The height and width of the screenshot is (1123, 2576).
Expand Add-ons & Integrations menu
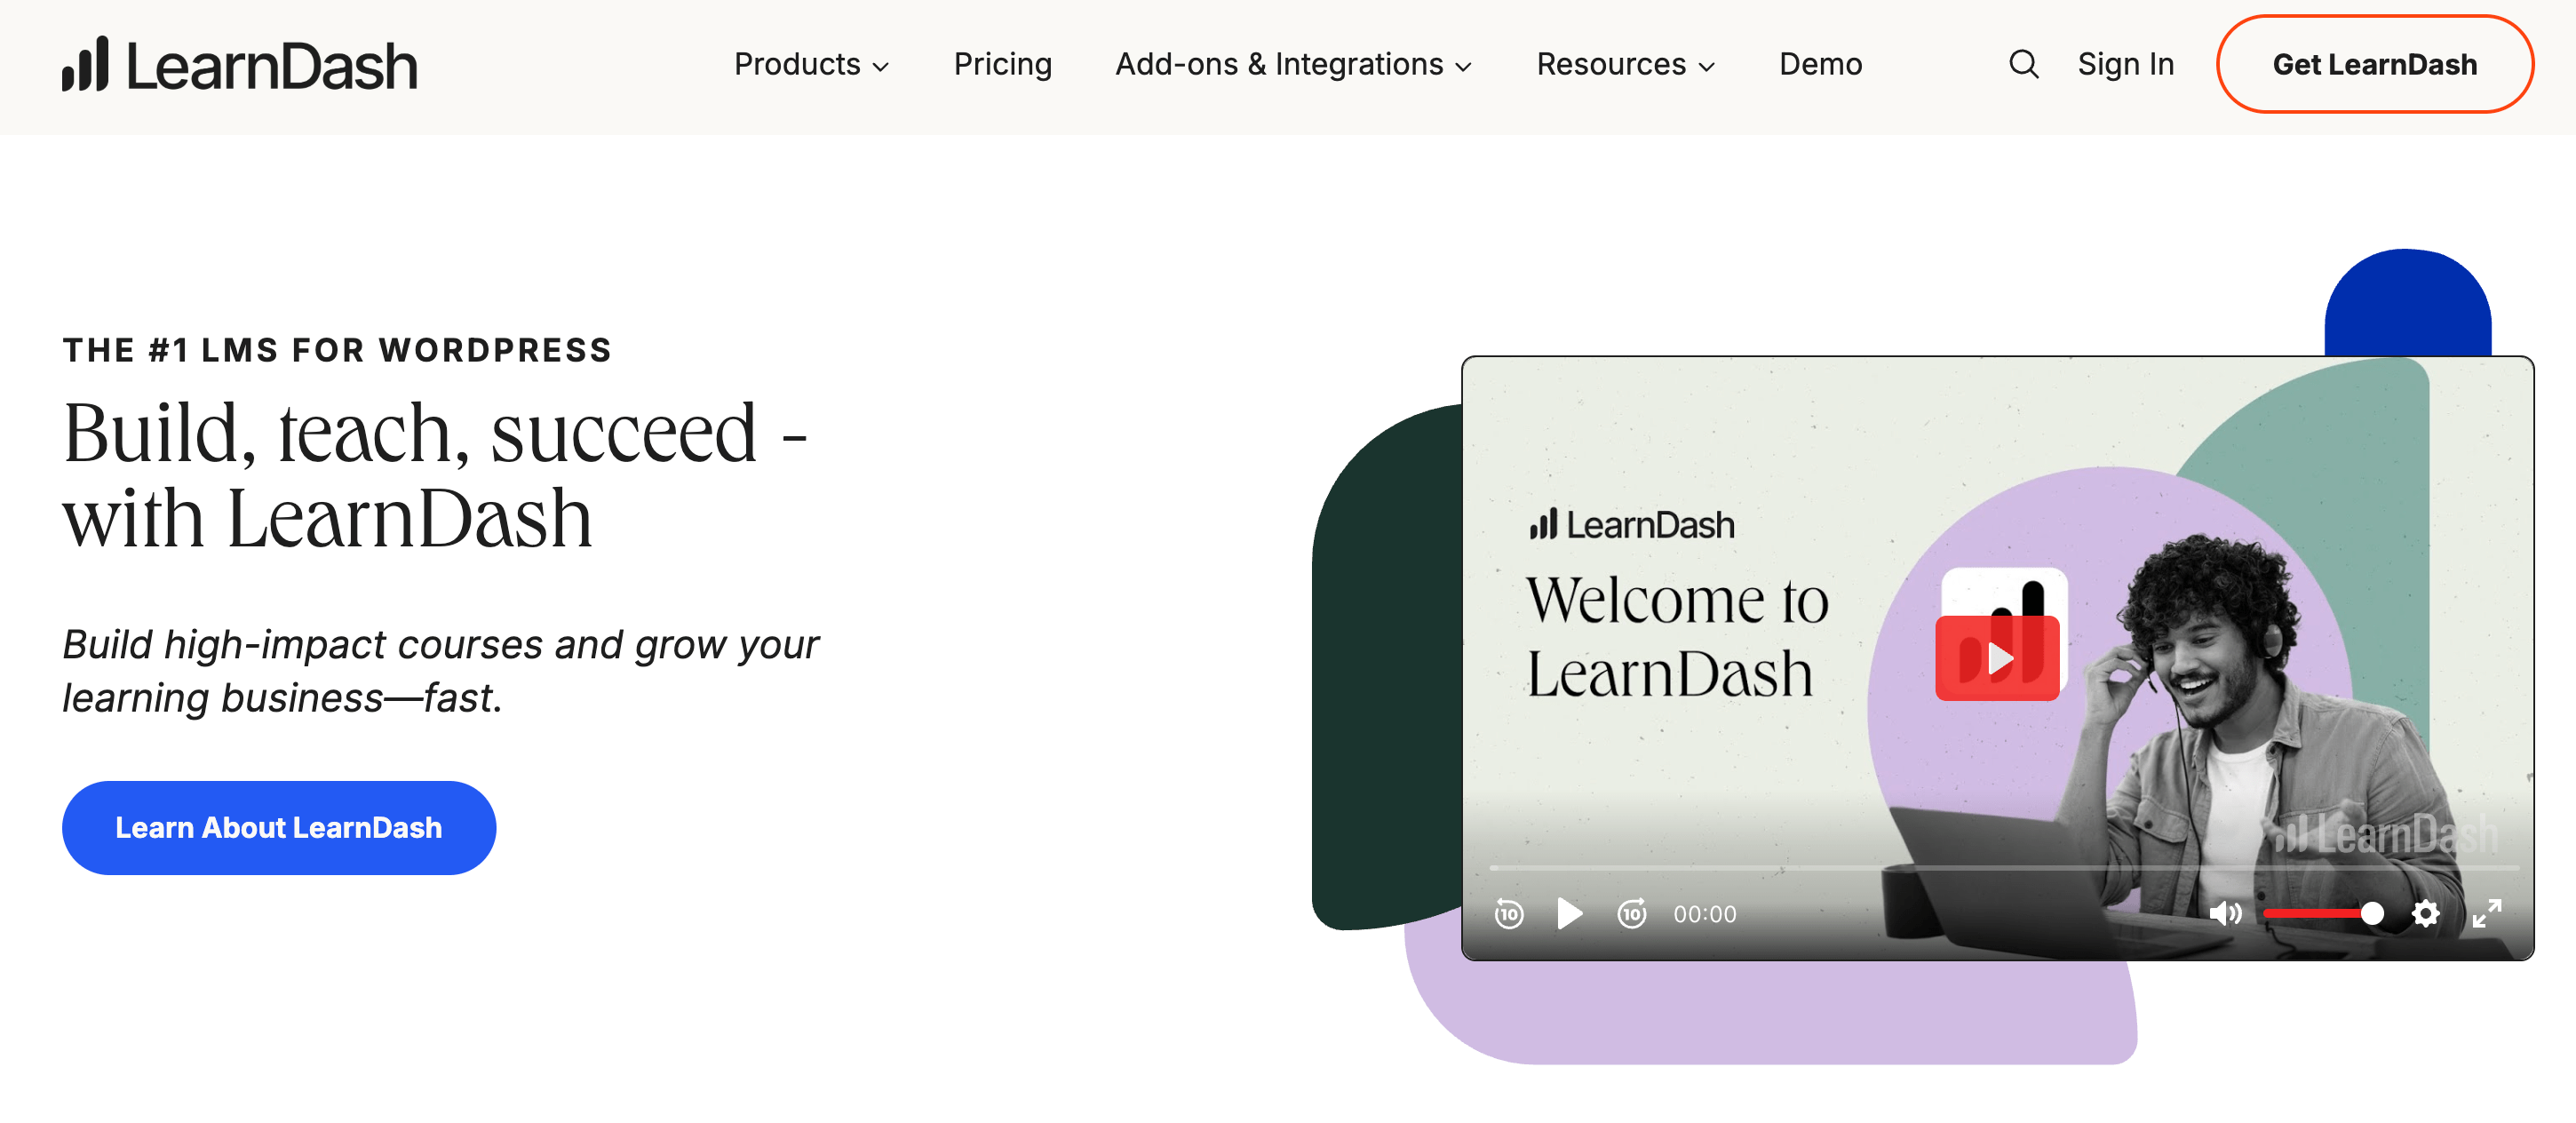pos(1293,64)
